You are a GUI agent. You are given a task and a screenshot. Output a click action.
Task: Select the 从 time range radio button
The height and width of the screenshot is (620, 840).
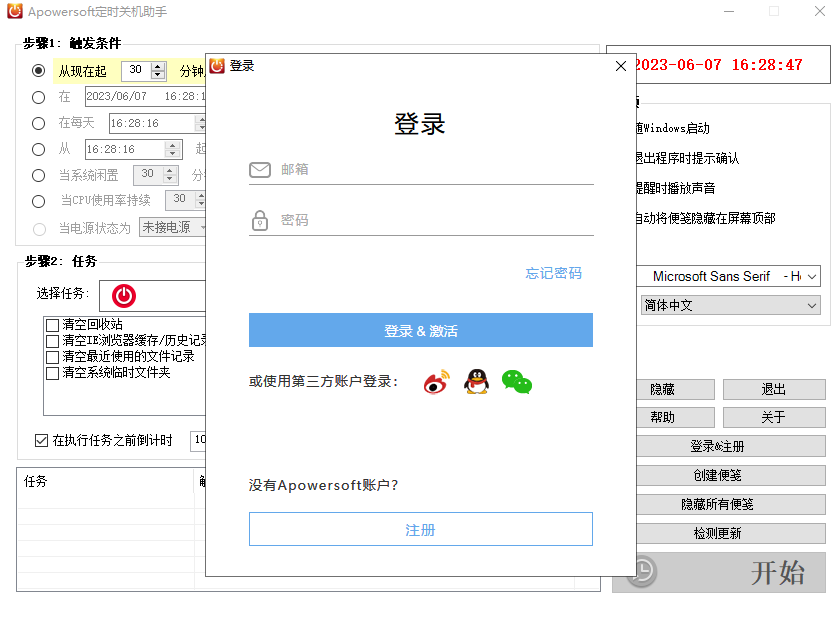38,149
